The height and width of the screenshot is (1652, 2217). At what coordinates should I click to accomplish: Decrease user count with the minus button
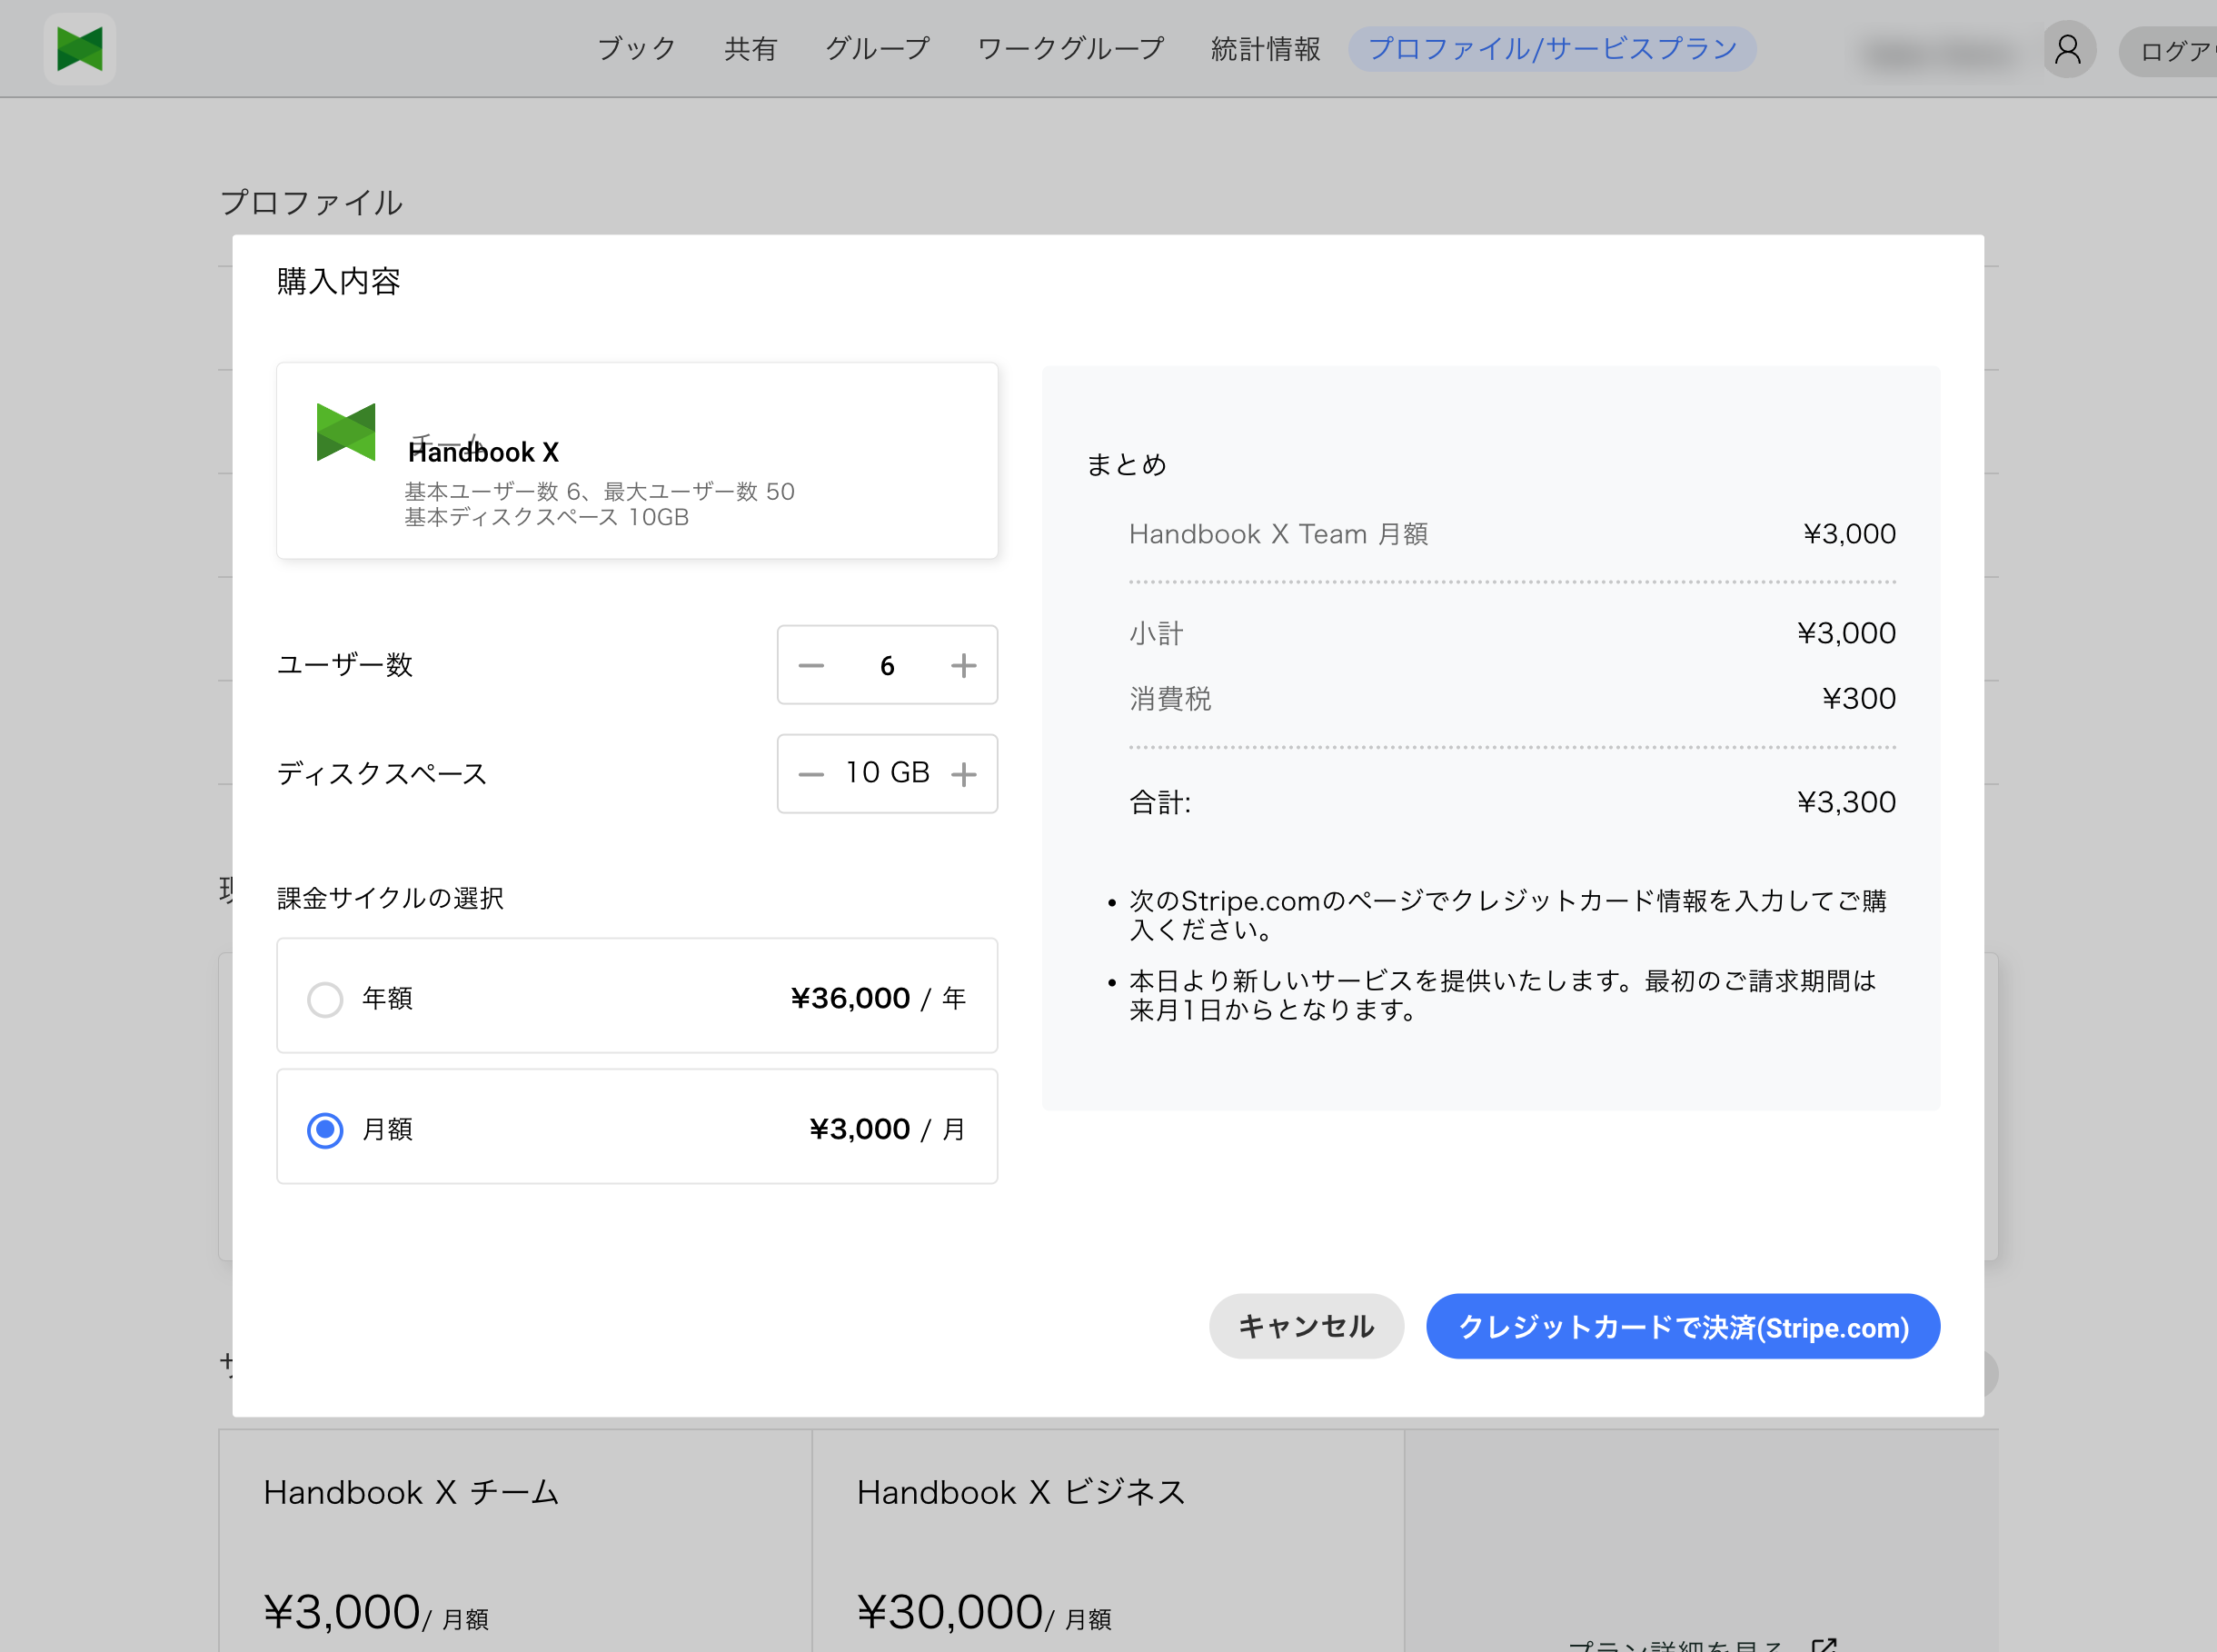811,666
